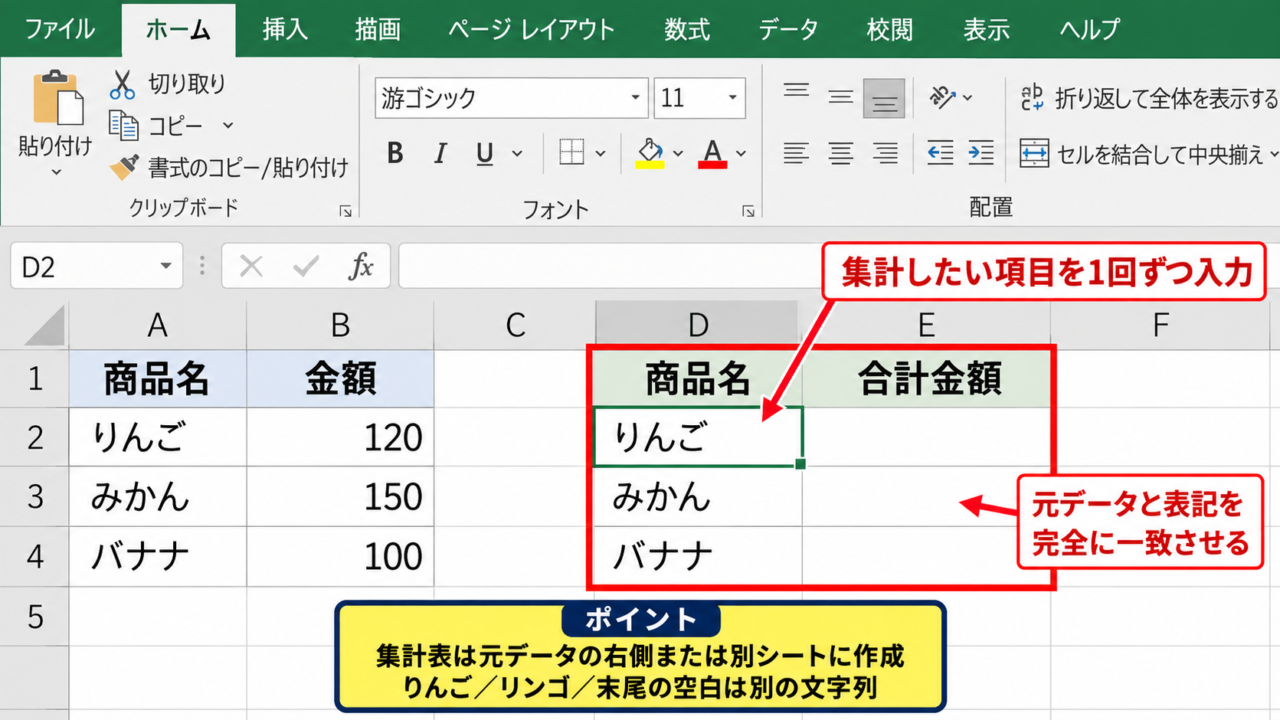The image size is (1280, 720).
Task: Open the 游ゴシック font name dropdown
Action: tap(637, 98)
